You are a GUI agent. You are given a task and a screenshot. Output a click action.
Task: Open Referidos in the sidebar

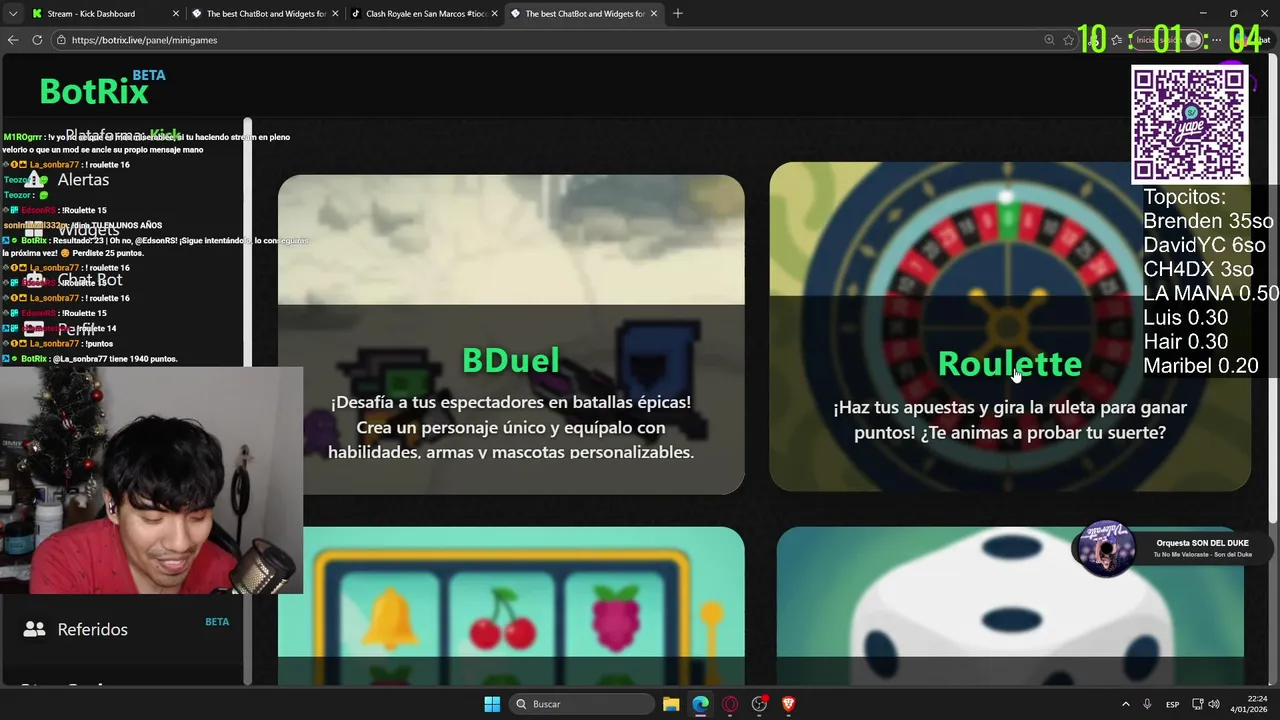(x=92, y=629)
